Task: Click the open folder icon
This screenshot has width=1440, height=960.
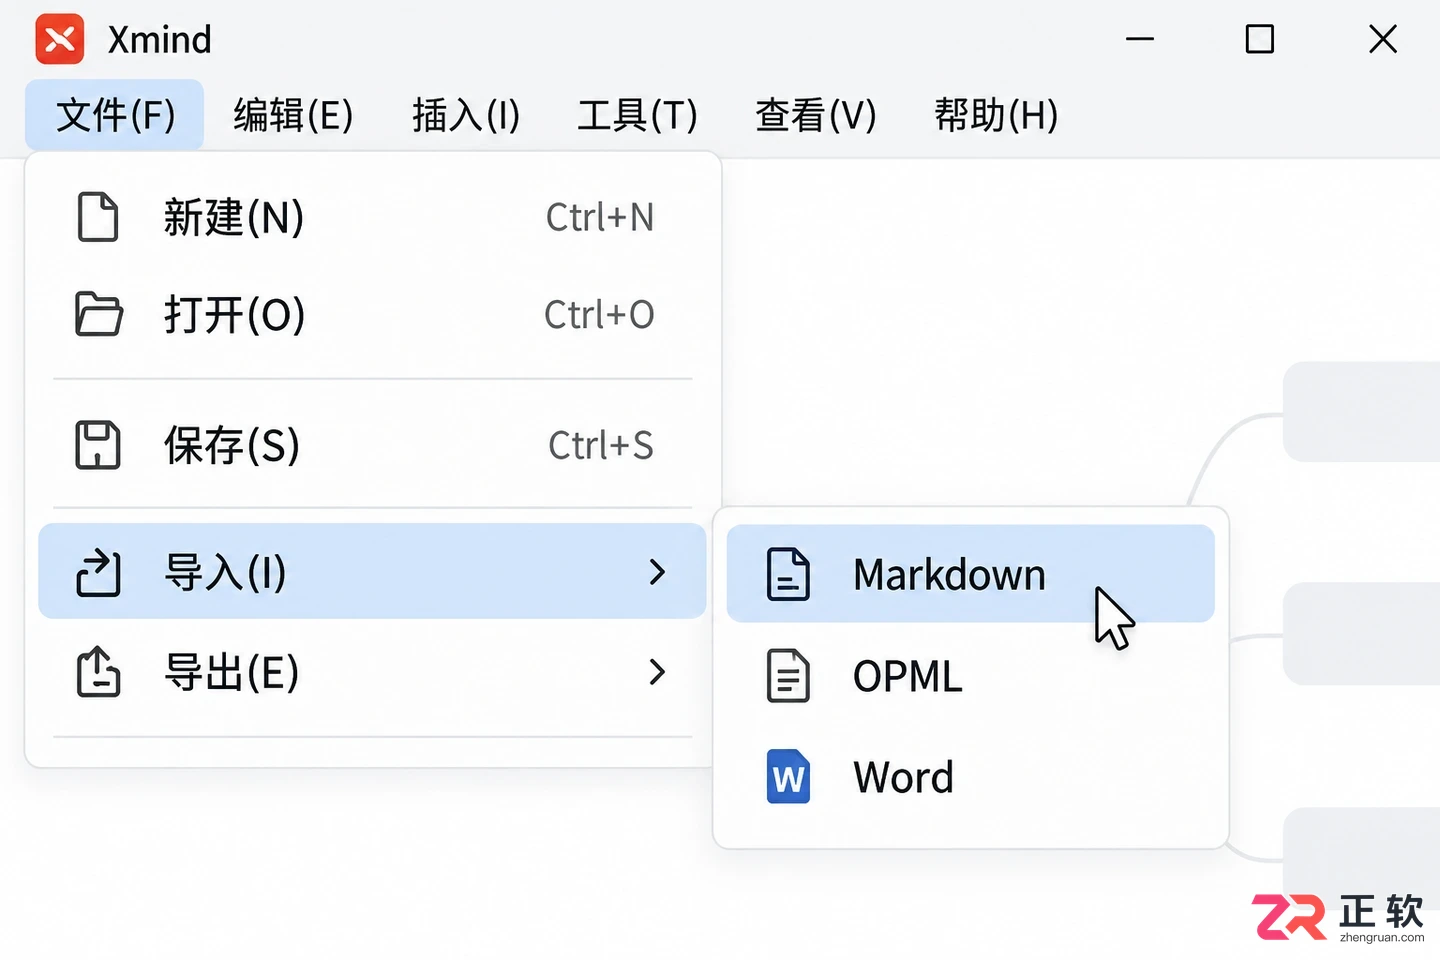Action: tap(99, 314)
